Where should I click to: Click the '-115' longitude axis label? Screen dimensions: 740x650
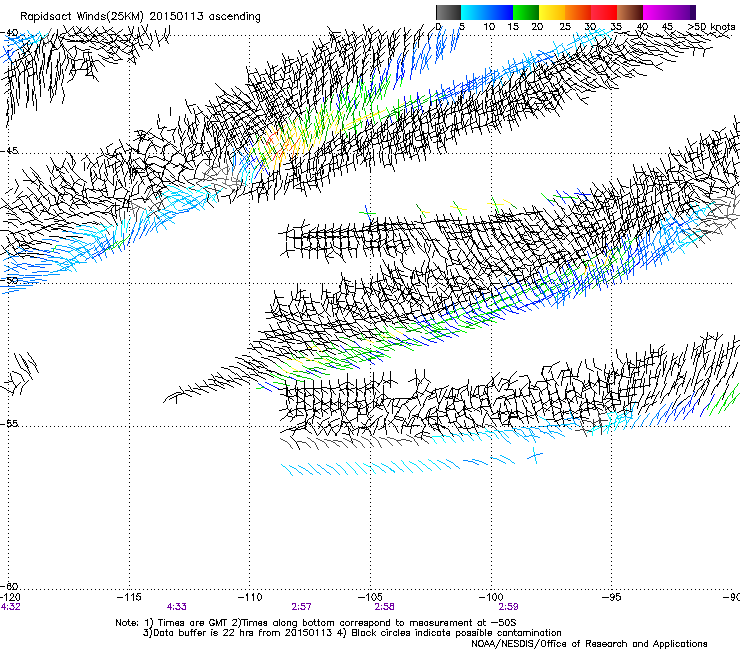[x=129, y=598]
